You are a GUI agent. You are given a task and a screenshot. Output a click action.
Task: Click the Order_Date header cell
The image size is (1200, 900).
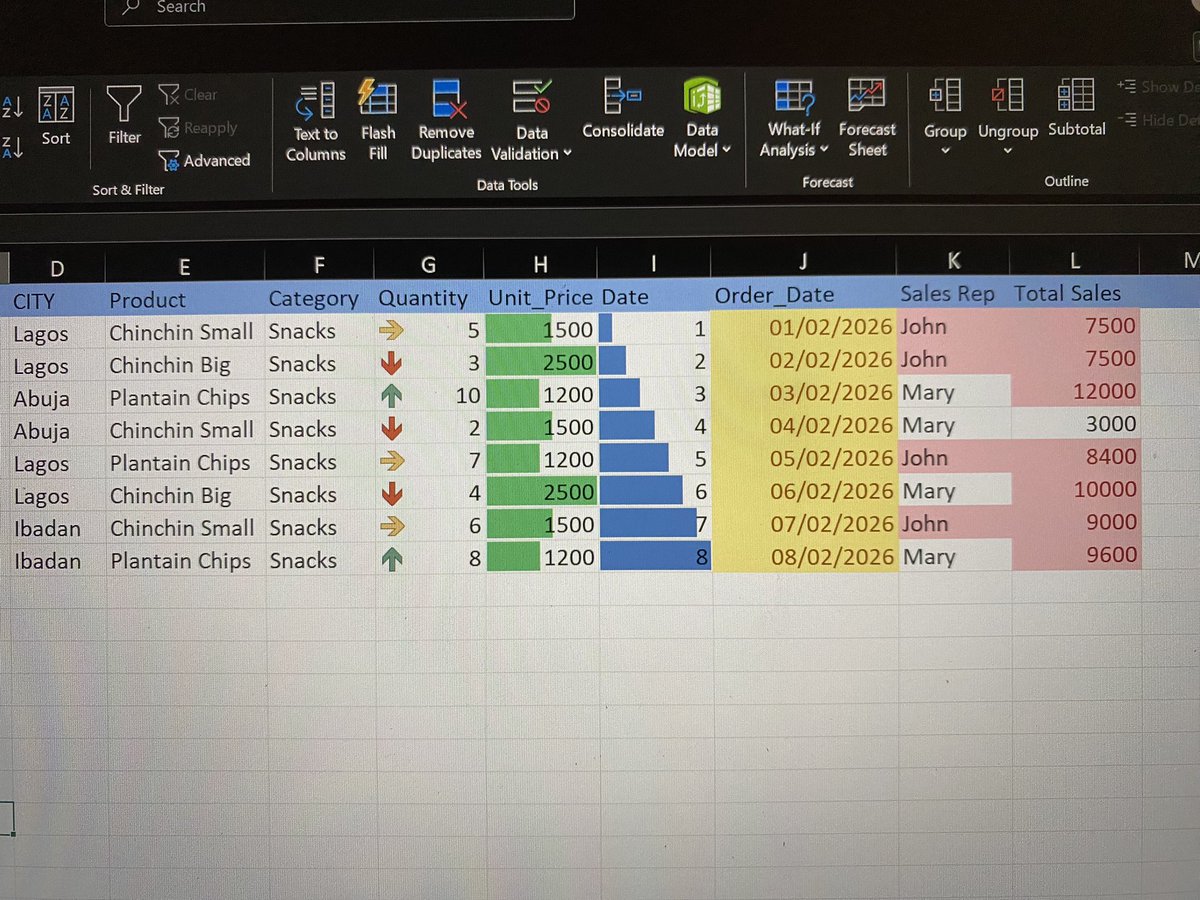pos(803,295)
